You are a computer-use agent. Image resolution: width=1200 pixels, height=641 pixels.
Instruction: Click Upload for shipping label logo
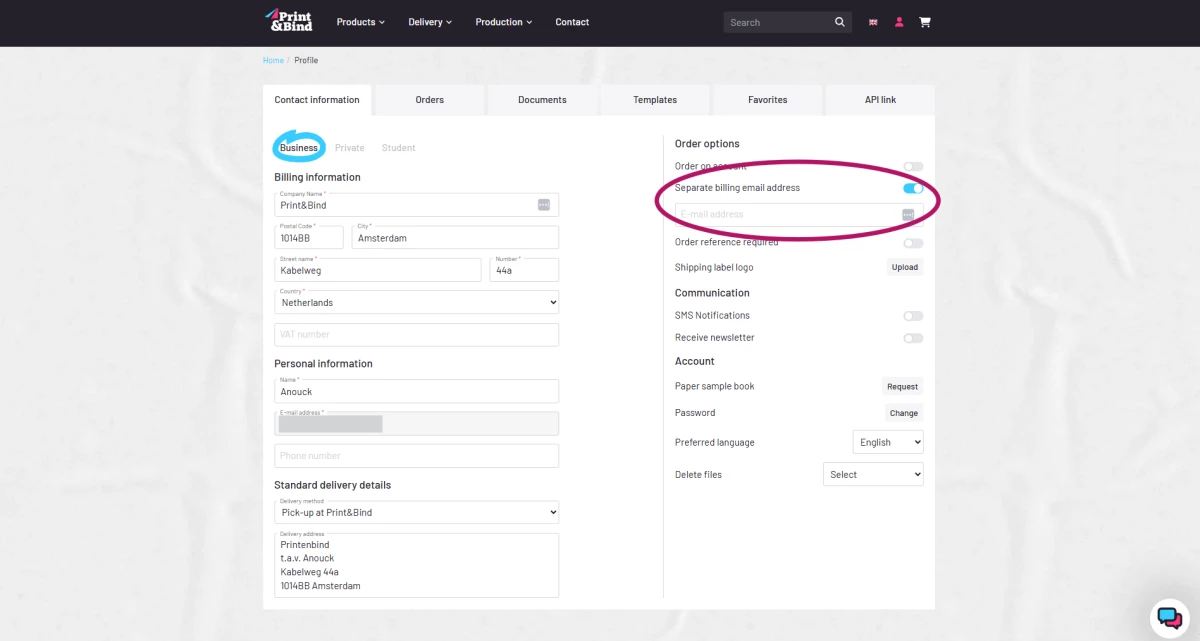(x=904, y=267)
